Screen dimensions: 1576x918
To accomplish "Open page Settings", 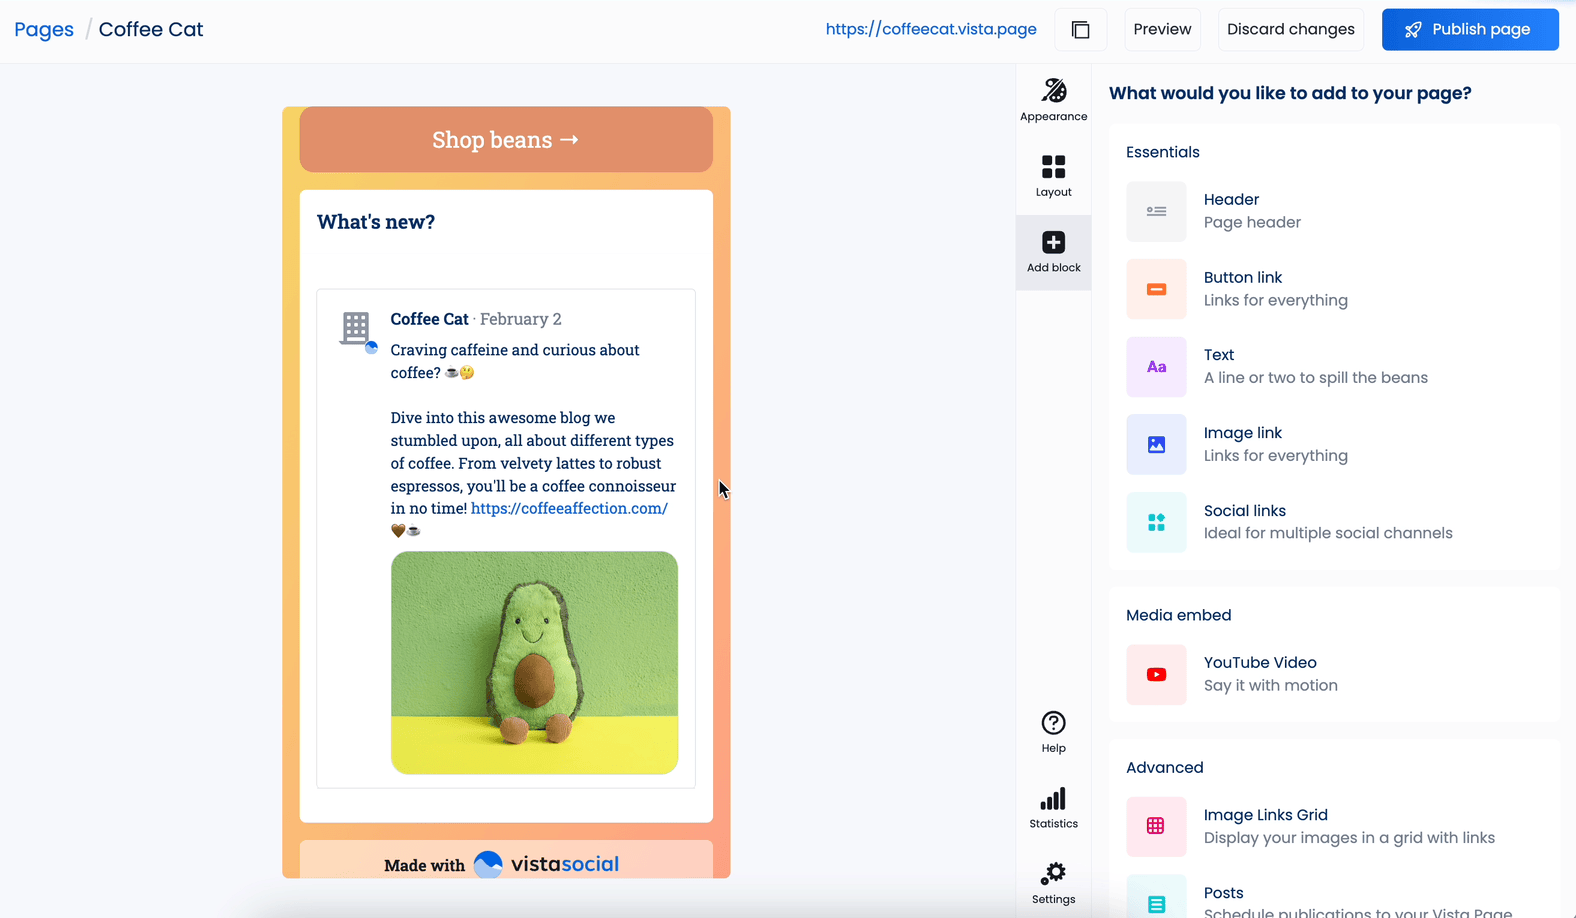I will pyautogui.click(x=1053, y=883).
